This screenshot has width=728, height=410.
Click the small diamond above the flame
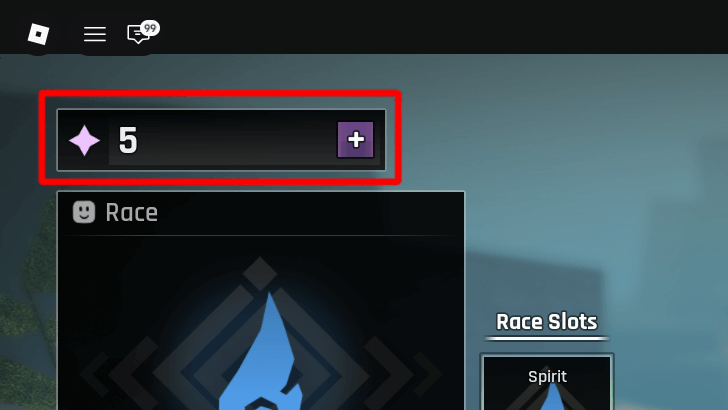[260, 274]
